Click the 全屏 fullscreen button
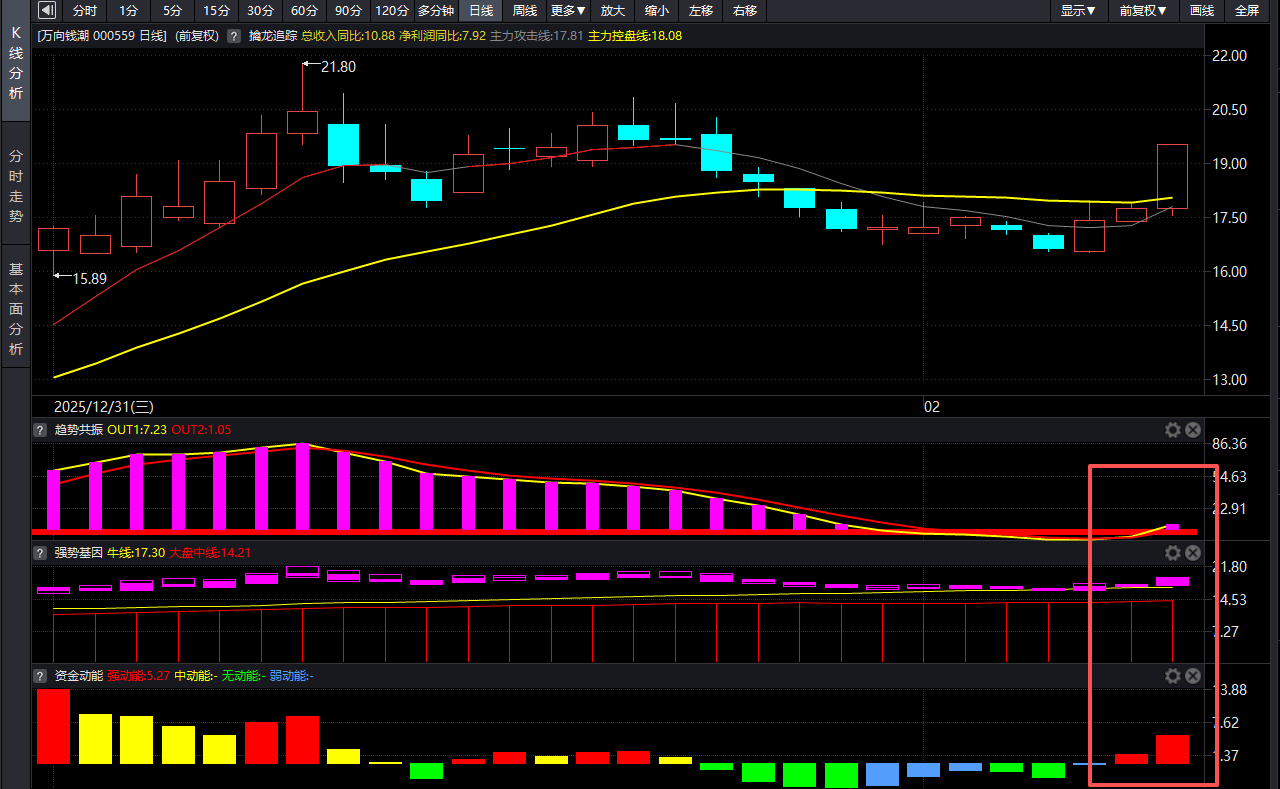1280x789 pixels. [x=1247, y=11]
